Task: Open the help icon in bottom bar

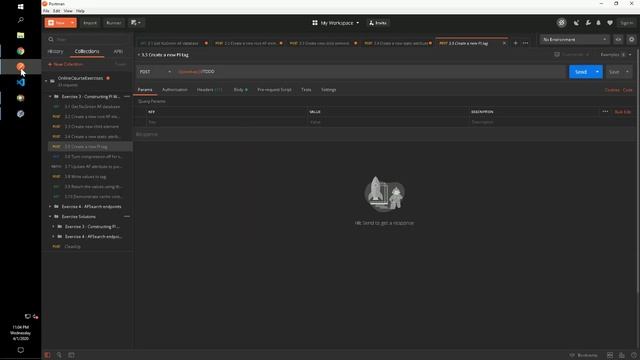Action: pos(633,355)
